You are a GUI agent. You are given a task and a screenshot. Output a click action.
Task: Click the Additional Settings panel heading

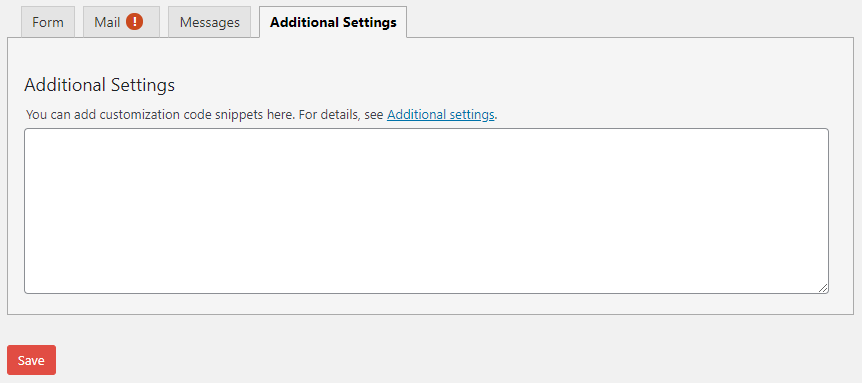pyautogui.click(x=100, y=85)
